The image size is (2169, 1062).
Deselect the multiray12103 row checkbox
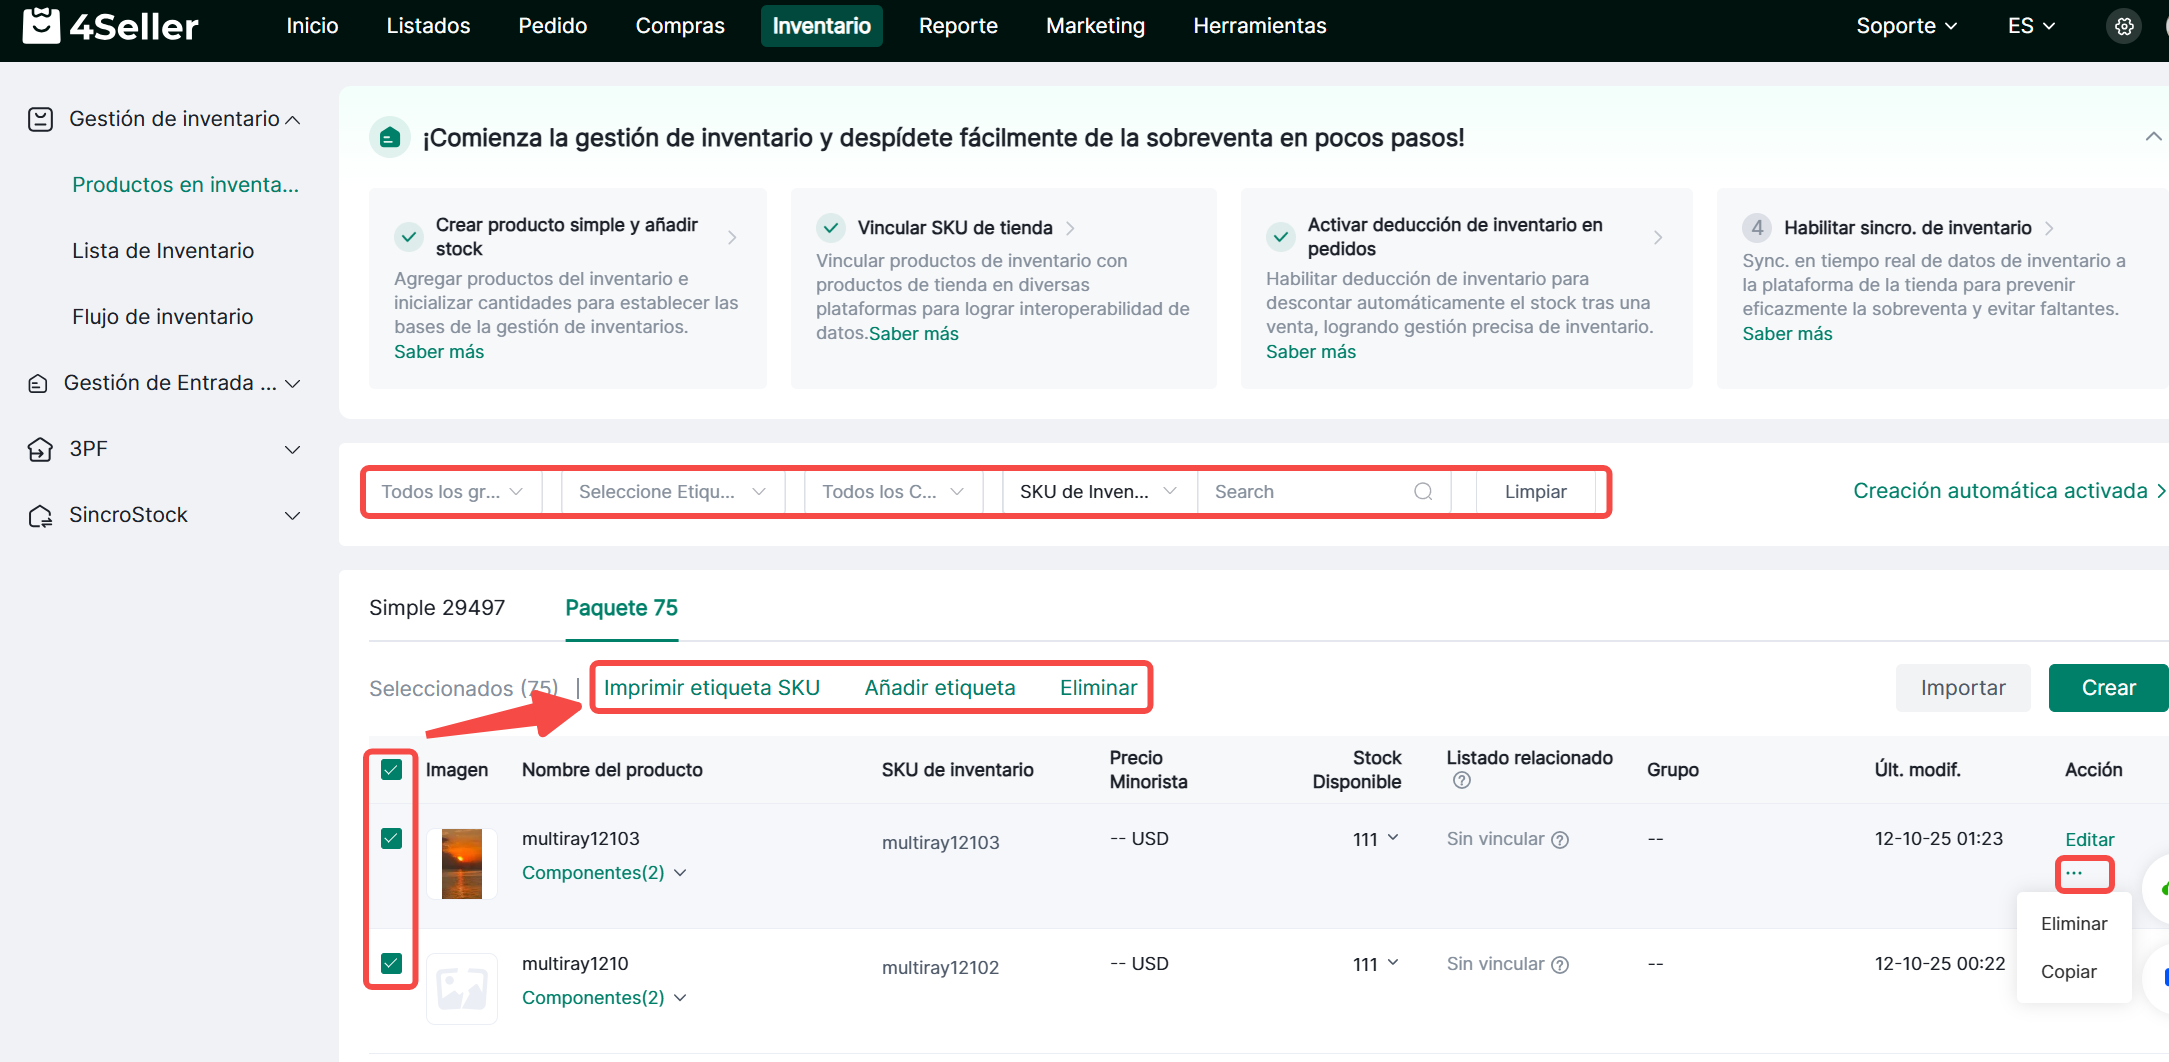click(391, 838)
